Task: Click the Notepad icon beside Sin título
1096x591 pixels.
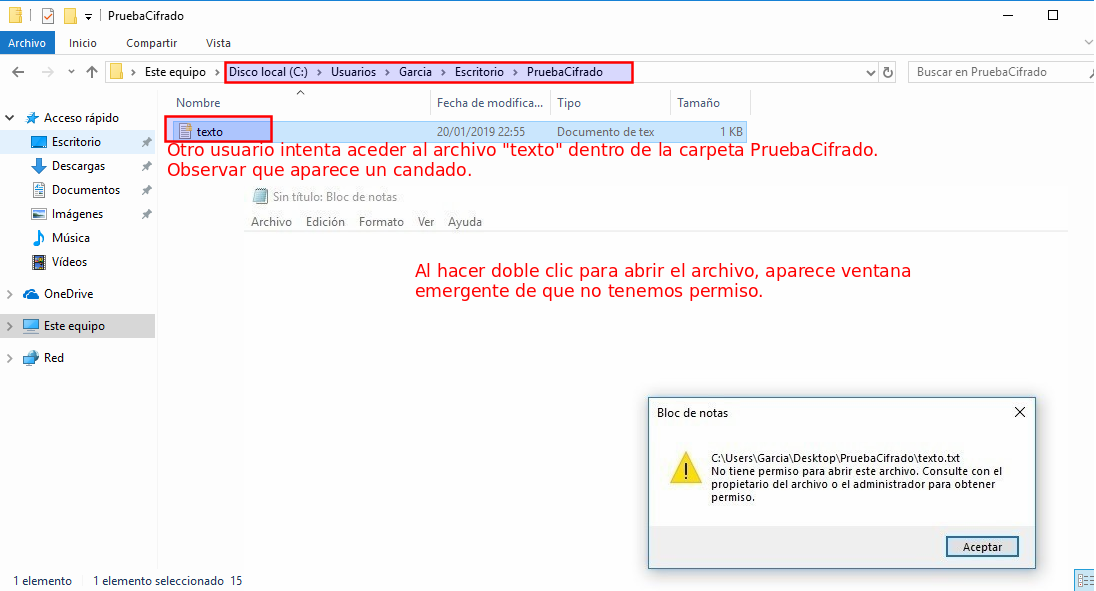Action: click(260, 197)
